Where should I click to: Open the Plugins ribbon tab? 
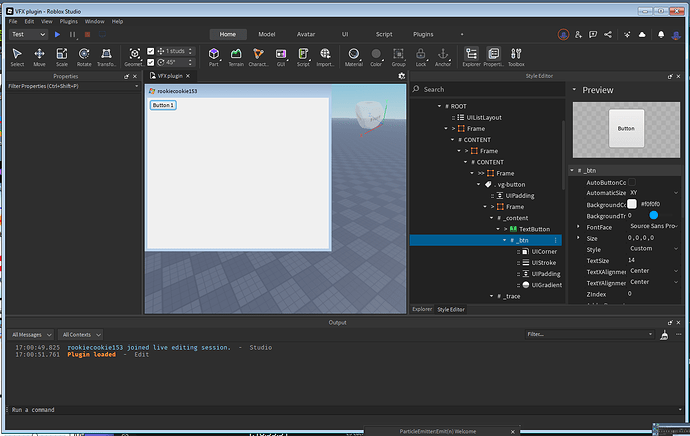pyautogui.click(x=423, y=34)
